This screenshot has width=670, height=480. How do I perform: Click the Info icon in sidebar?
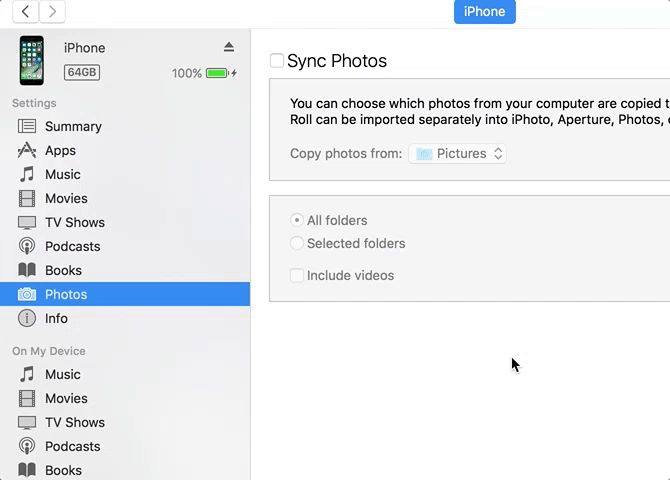click(x=27, y=319)
